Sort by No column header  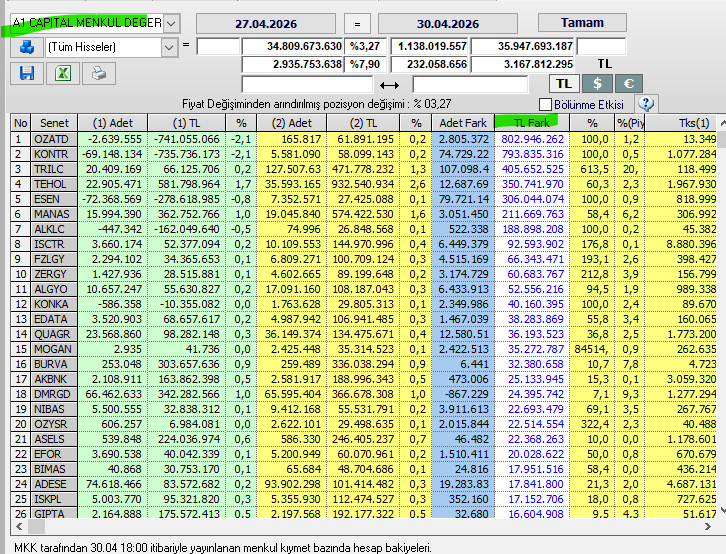[x=21, y=123]
